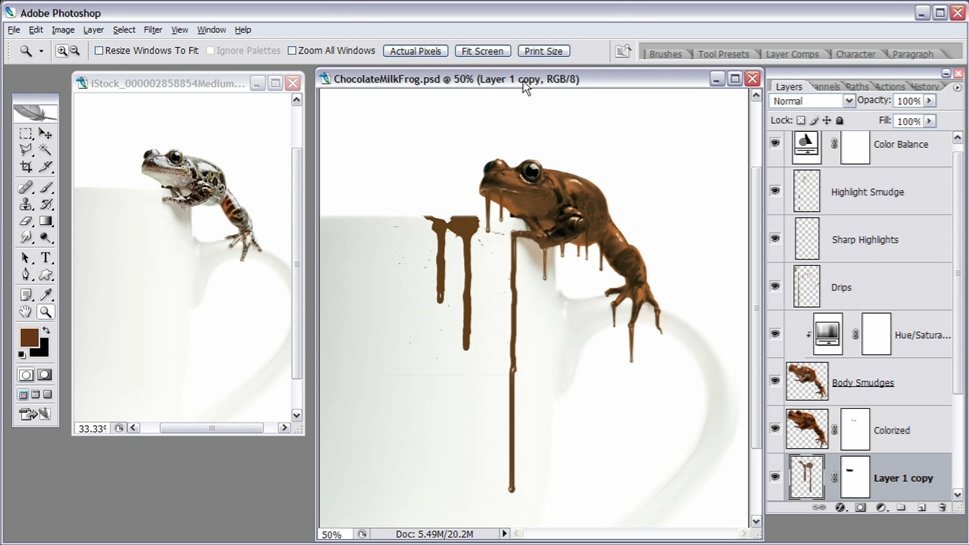Viewport: 969px width, 545px height.
Task: Create new layer group folder icon
Action: 901,507
